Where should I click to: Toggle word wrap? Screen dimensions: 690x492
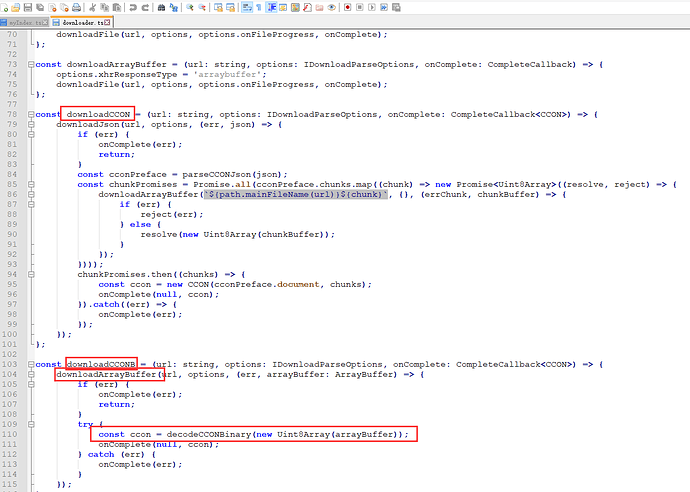pyautogui.click(x=247, y=7)
